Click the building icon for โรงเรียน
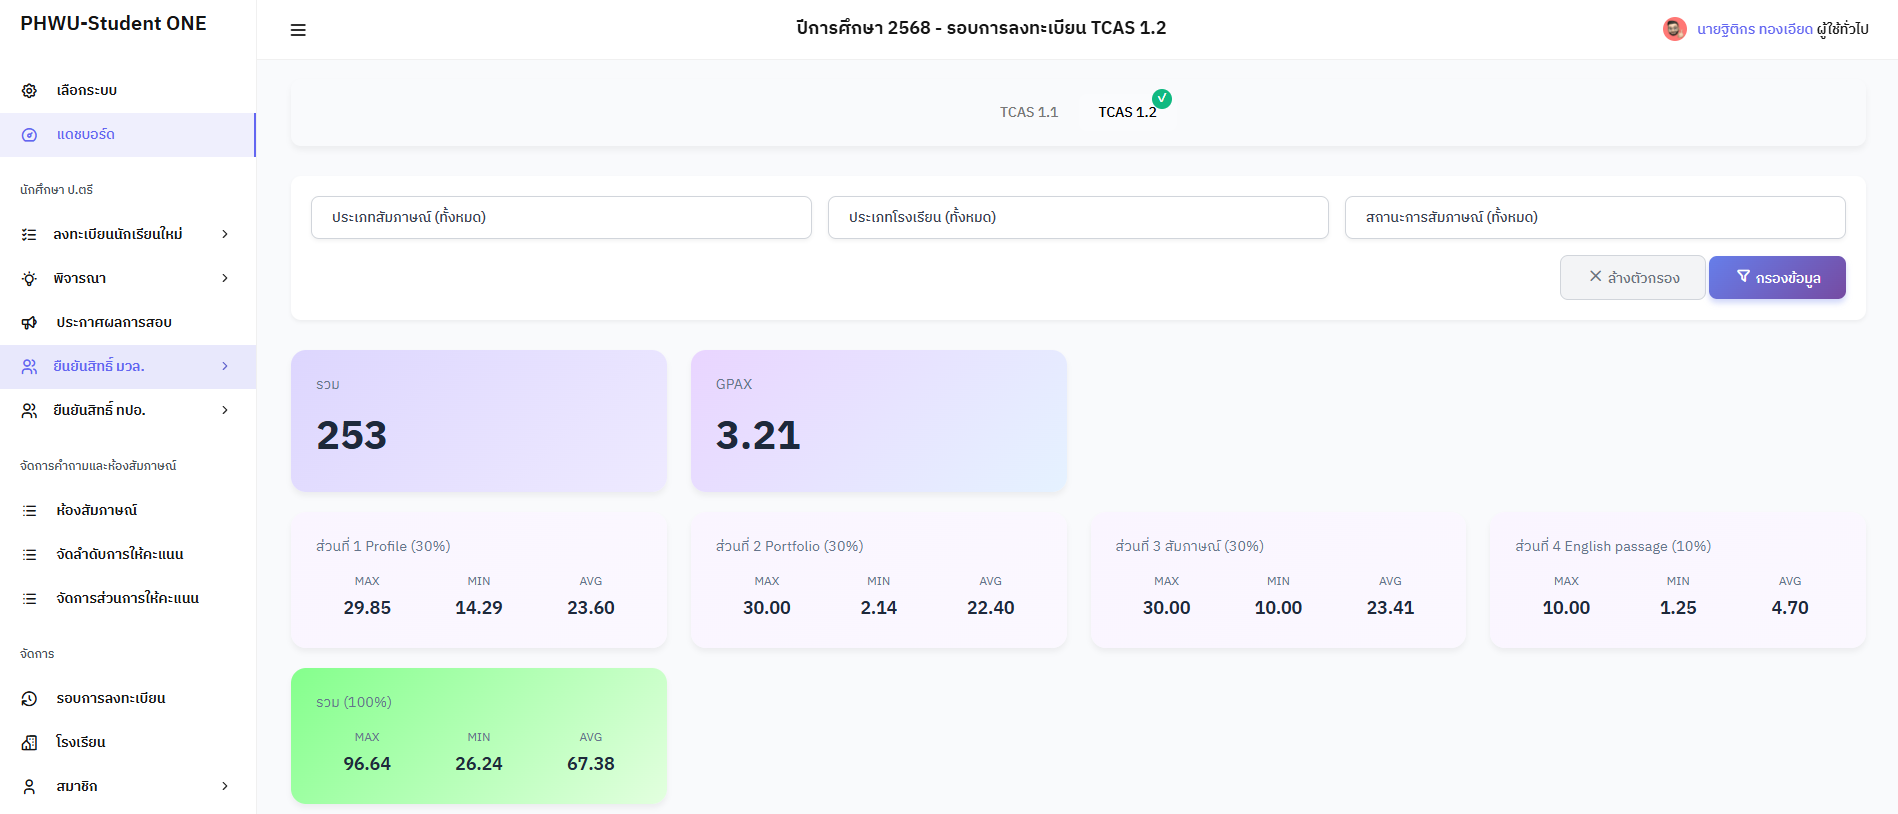 point(30,743)
